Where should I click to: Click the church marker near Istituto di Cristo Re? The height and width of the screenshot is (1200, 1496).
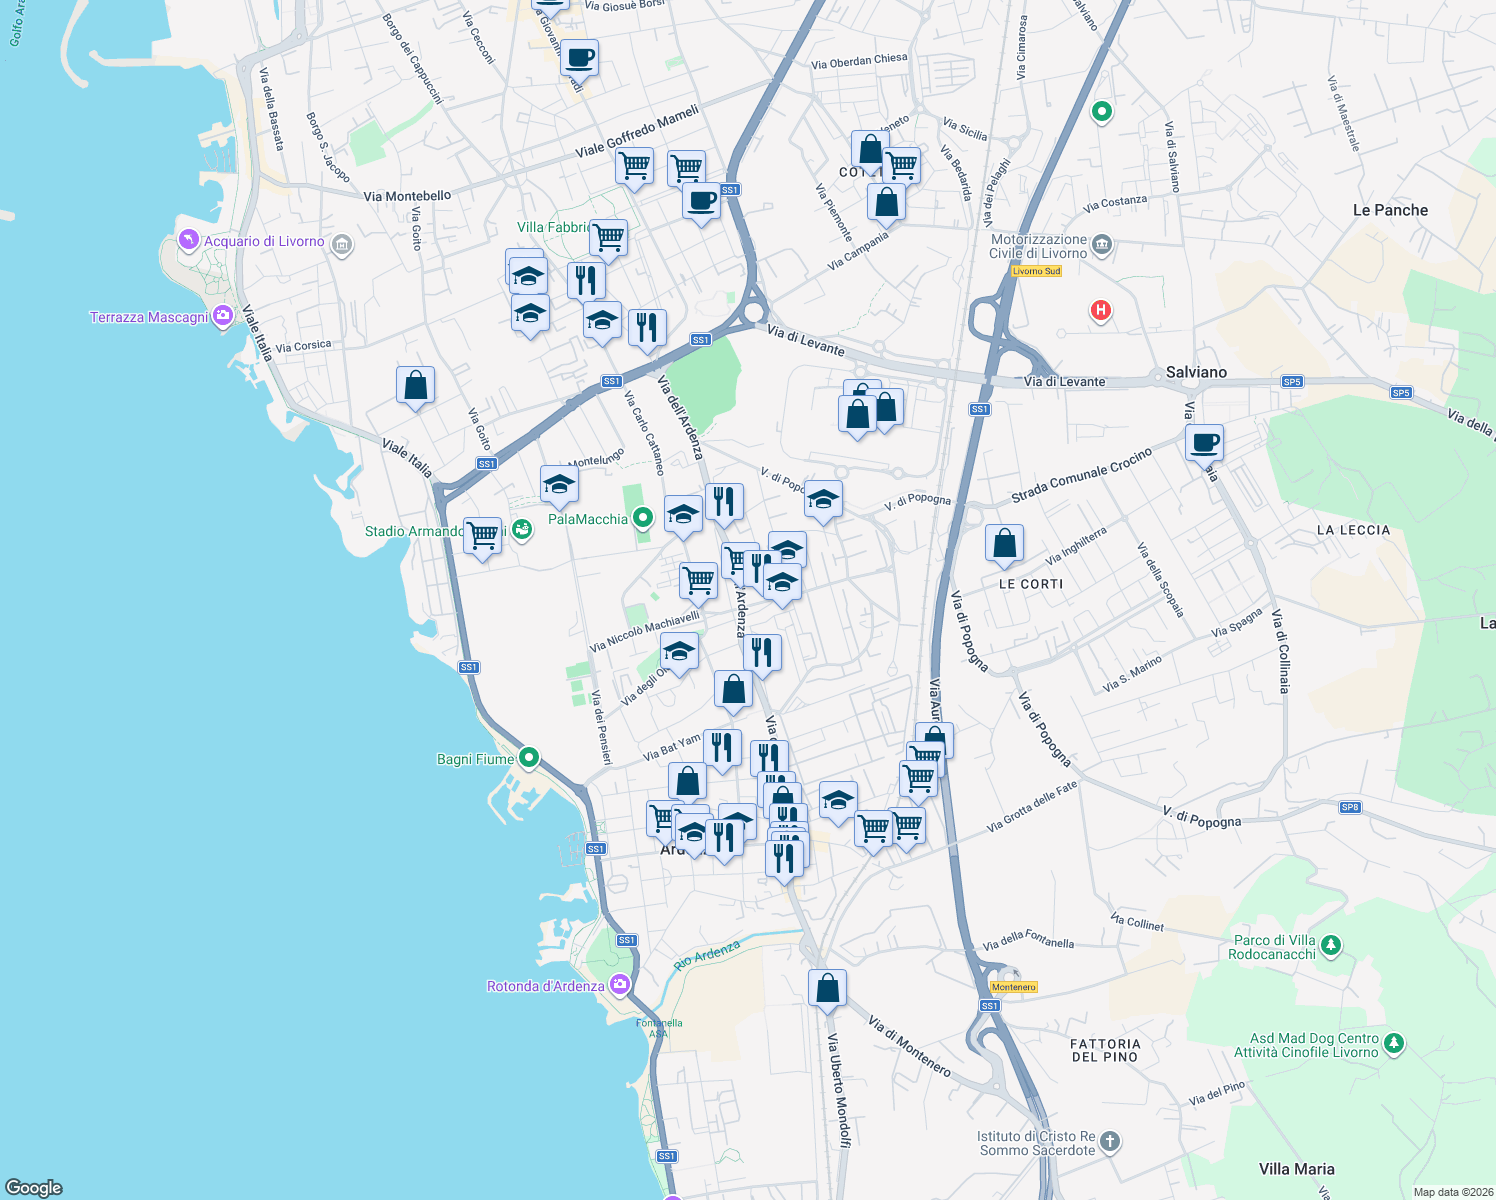click(x=1110, y=1140)
